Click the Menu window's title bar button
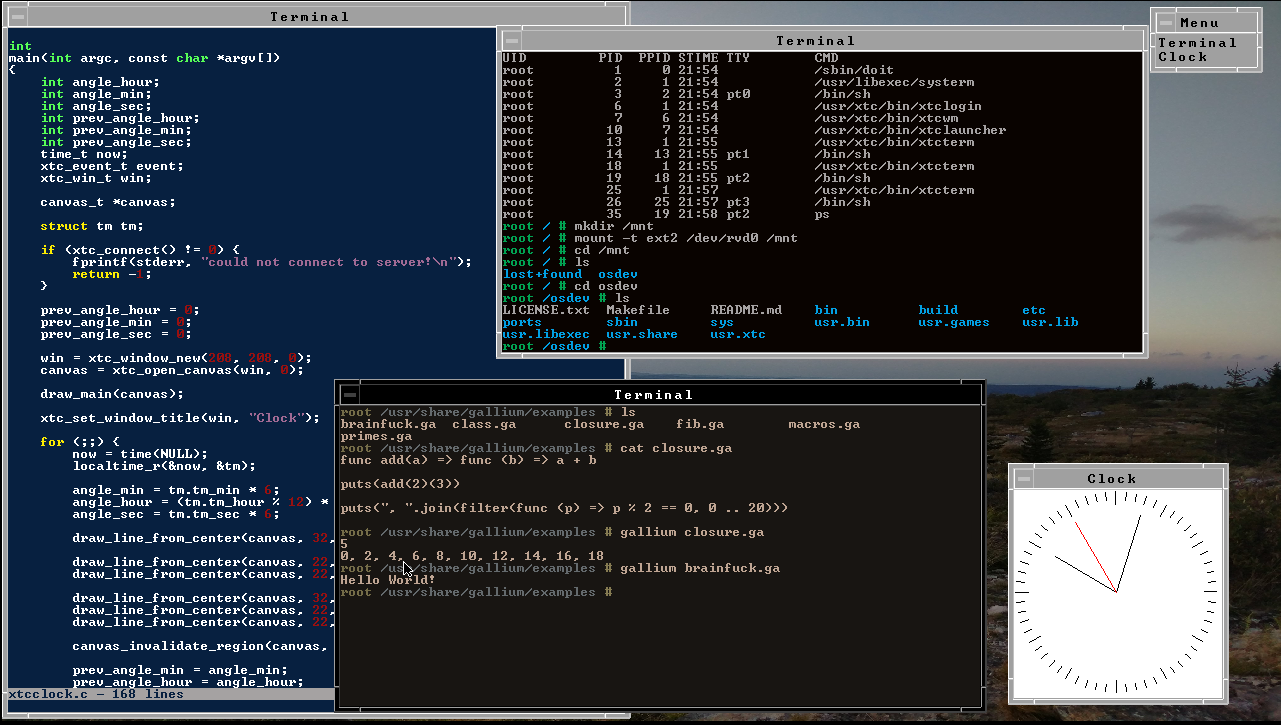This screenshot has height=725, width=1281. point(1165,23)
